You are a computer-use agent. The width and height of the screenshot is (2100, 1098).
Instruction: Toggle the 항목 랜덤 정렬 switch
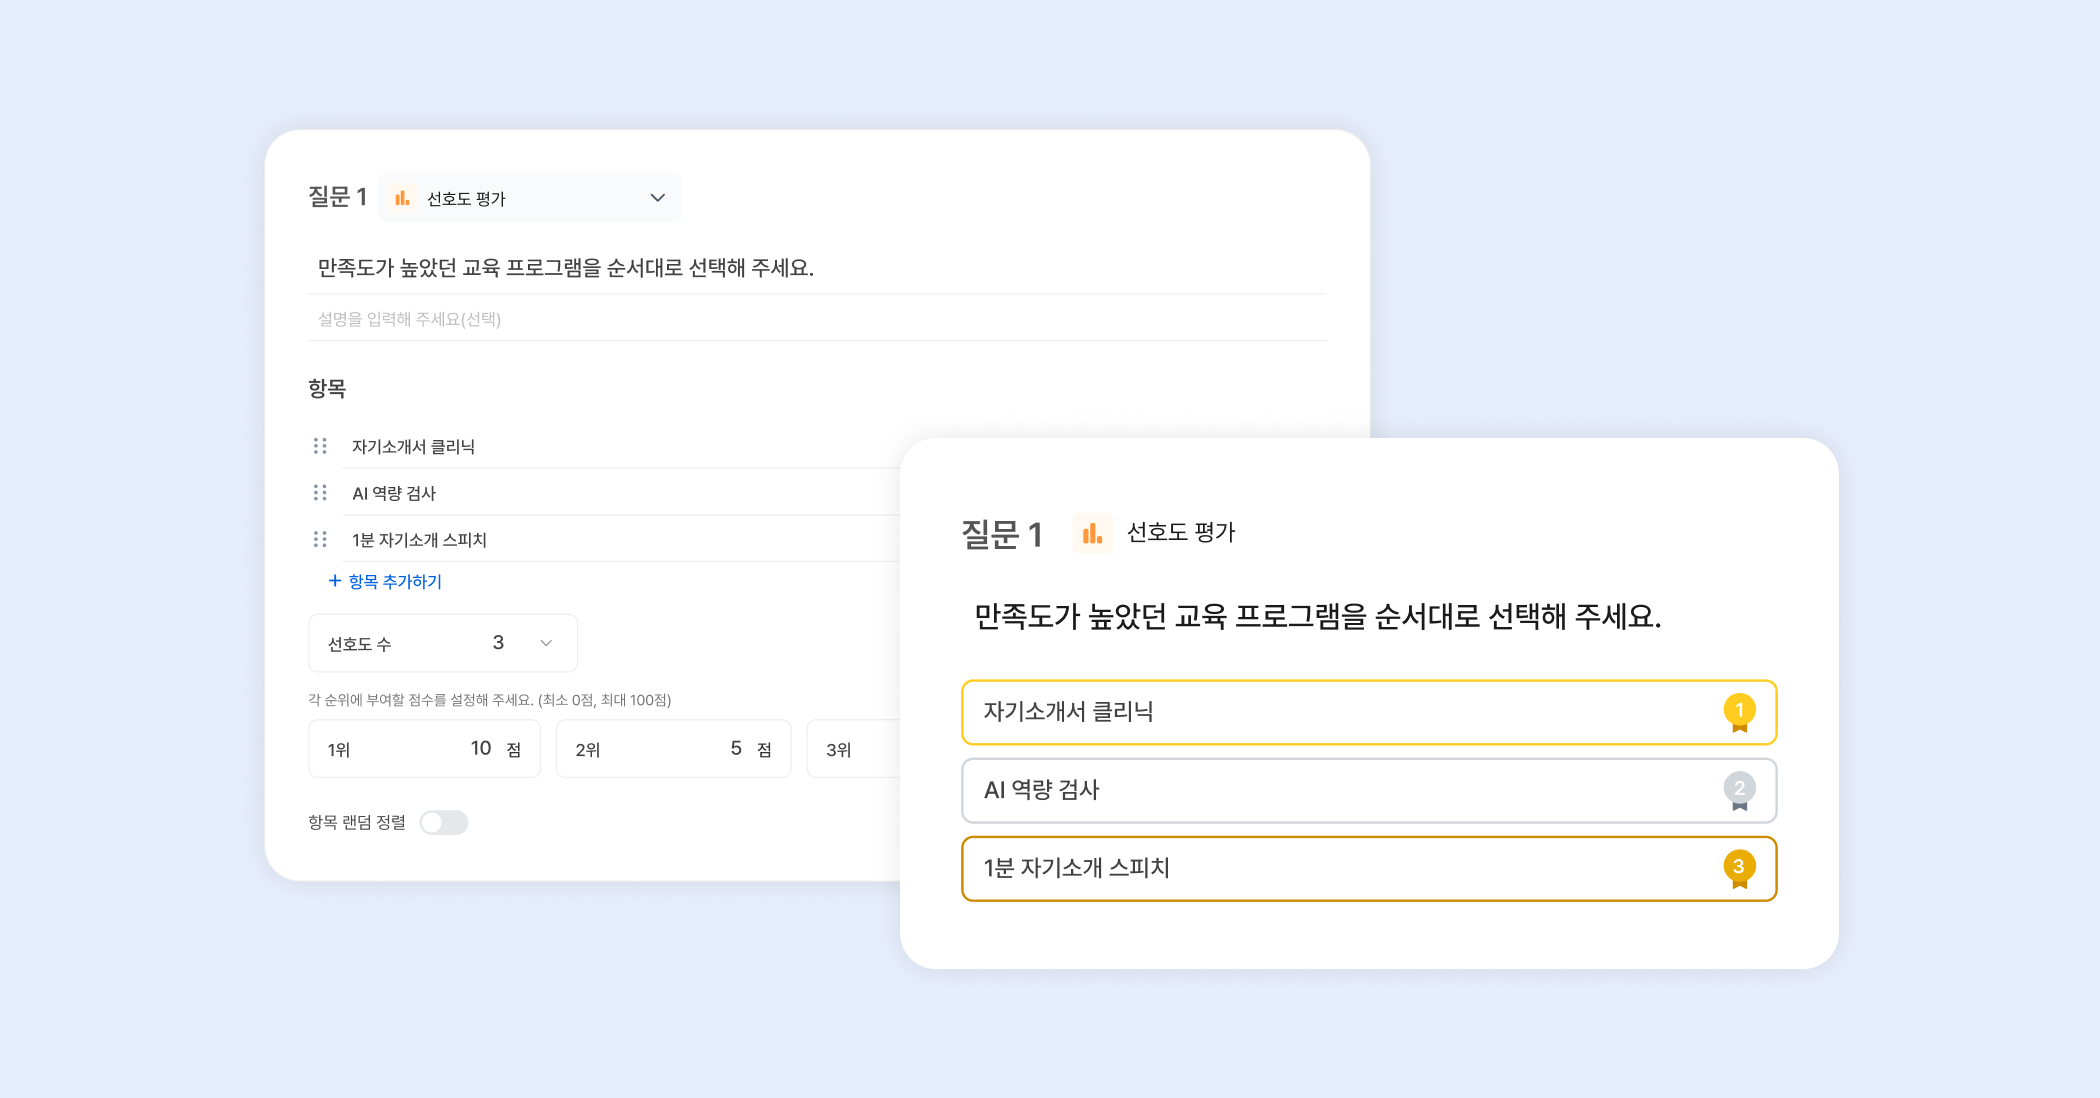point(444,822)
